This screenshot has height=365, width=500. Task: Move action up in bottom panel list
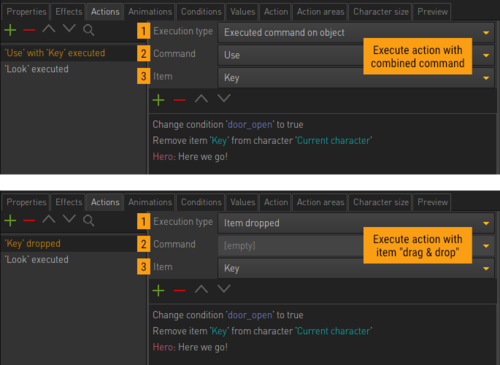tap(49, 219)
